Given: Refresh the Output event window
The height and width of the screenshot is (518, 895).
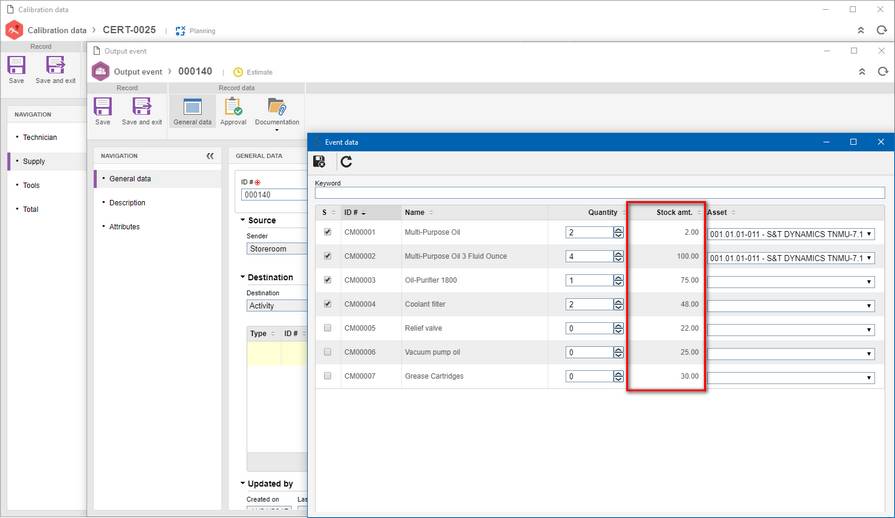Looking at the screenshot, I should 882,71.
